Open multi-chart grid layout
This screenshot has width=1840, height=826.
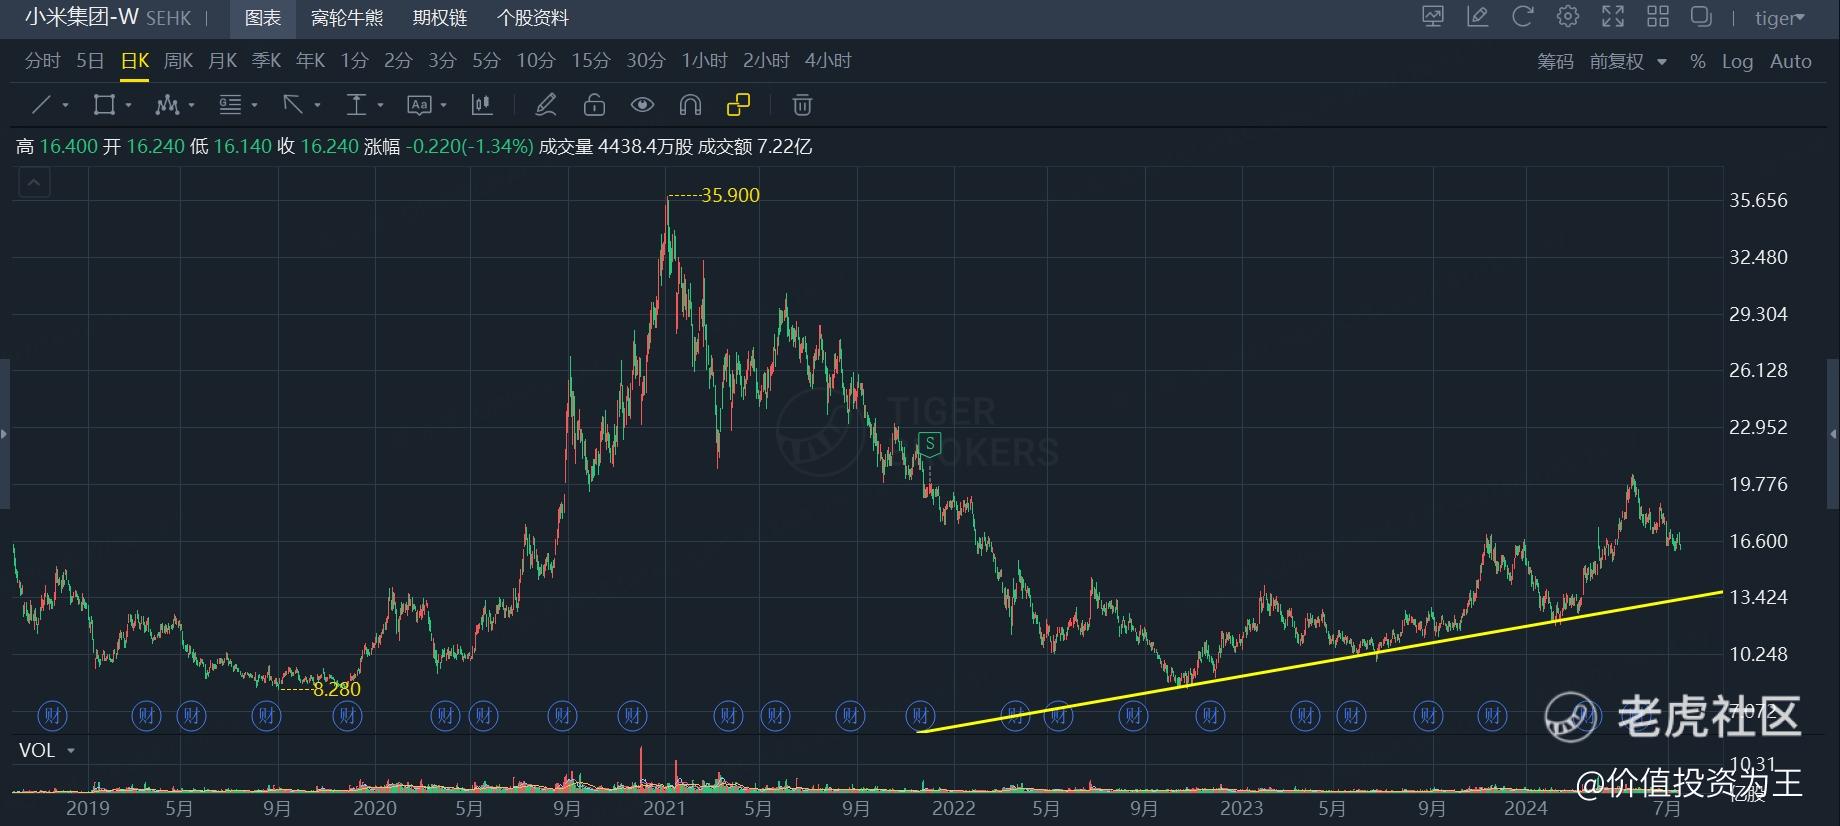pyautogui.click(x=1658, y=17)
